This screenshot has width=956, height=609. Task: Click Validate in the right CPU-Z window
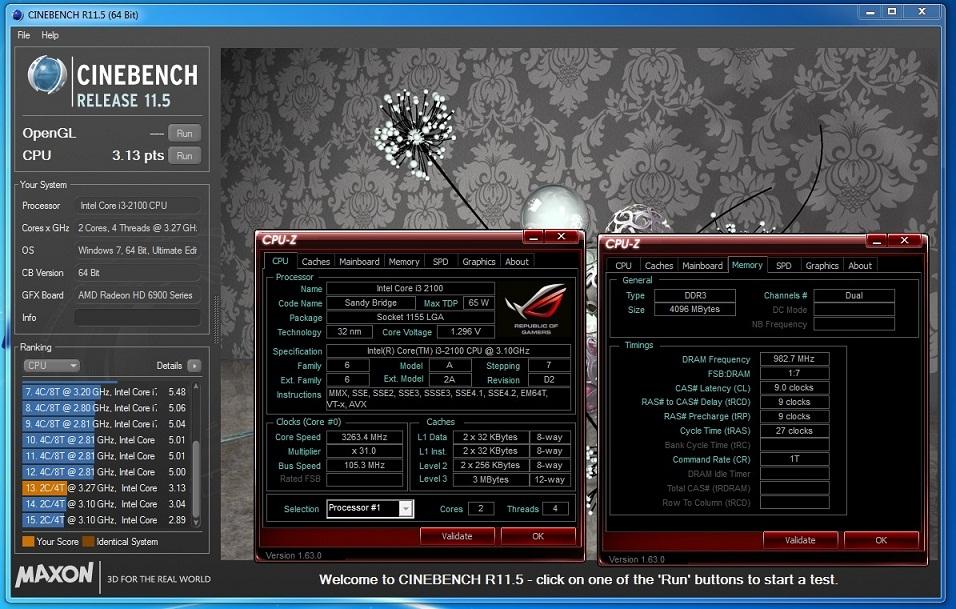[x=800, y=540]
